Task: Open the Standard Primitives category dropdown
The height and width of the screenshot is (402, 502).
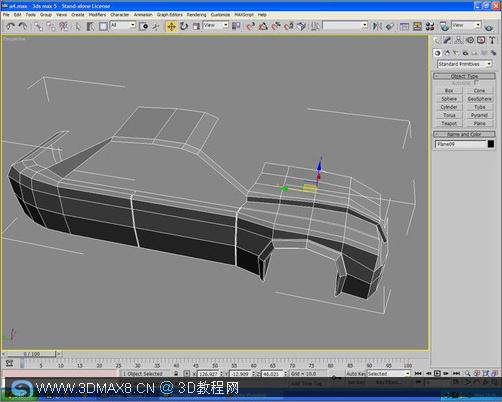Action: [464, 64]
